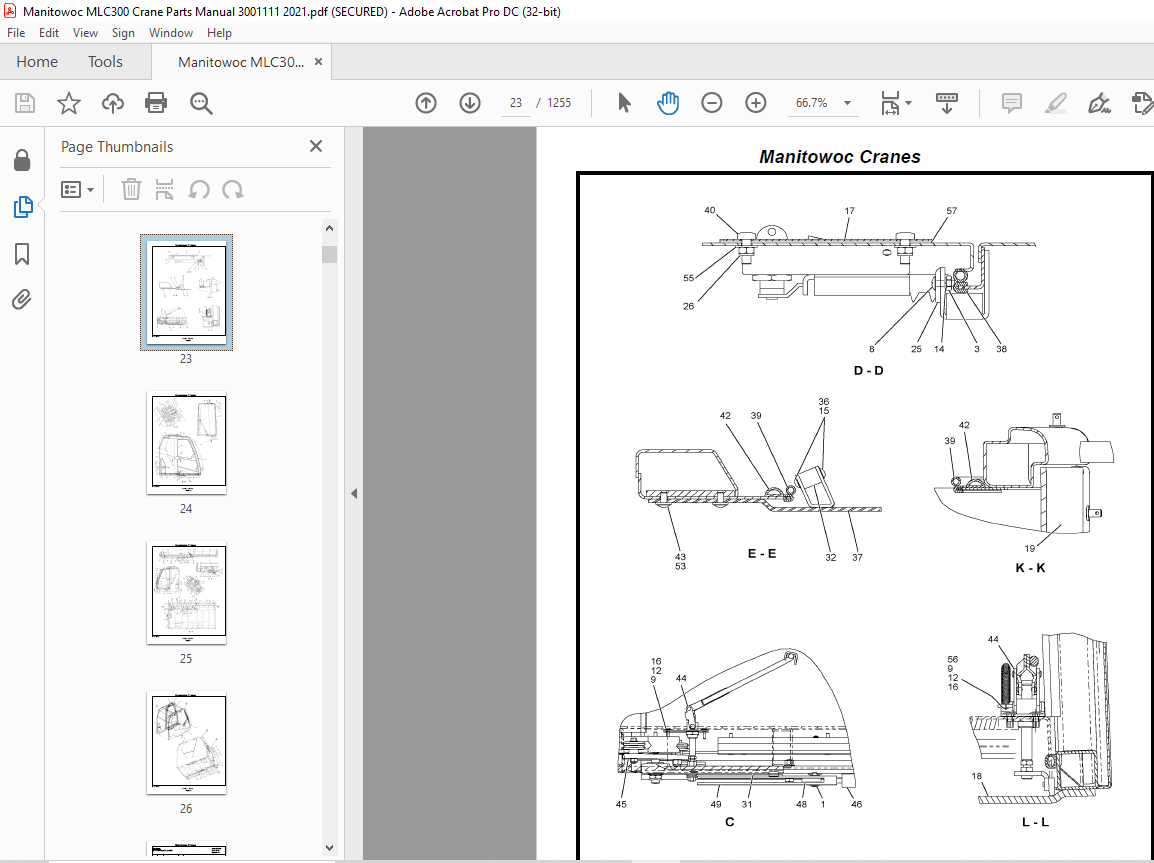Rotate page clockwise
1154x863 pixels.
point(233,190)
